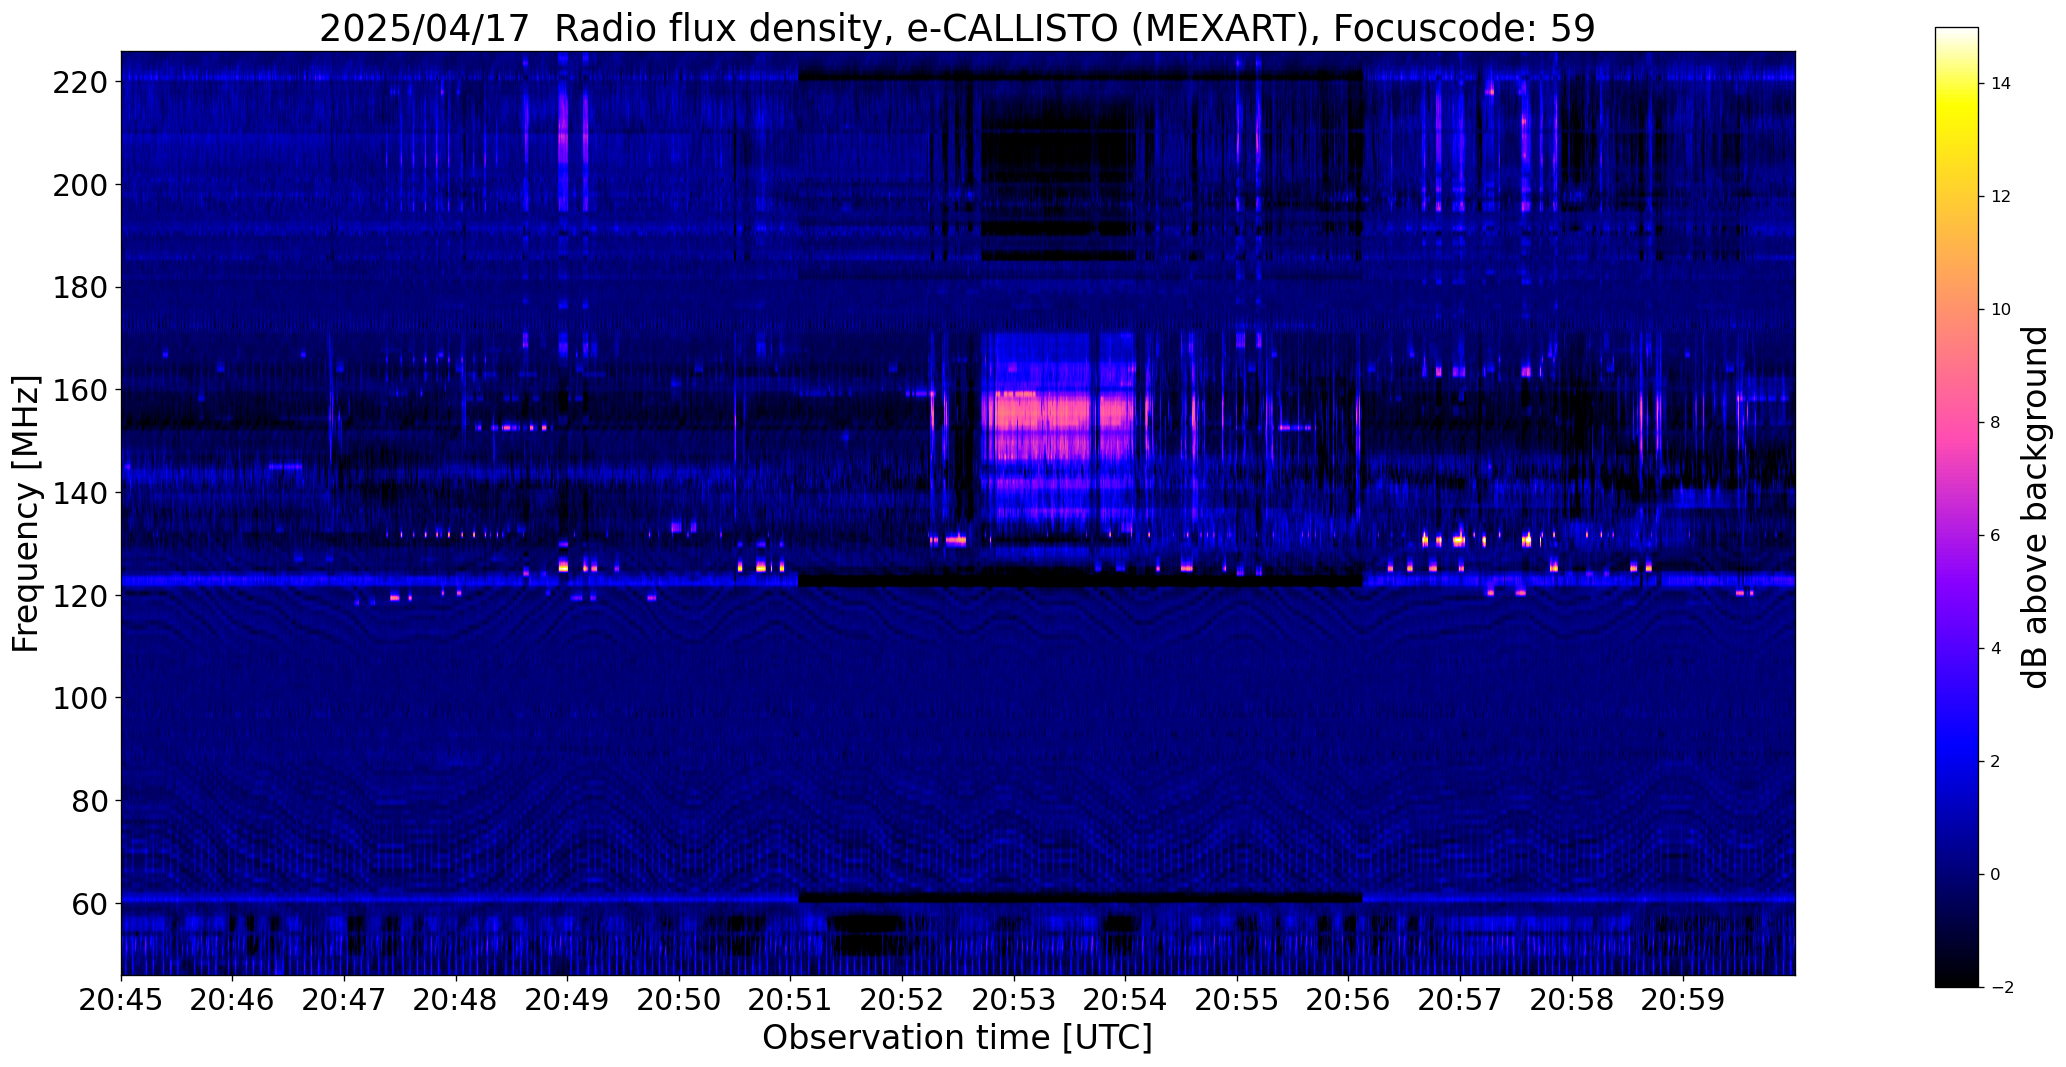Select the 20:49 time tick label
Viewport: 2066px width, 1067px height.
(x=568, y=1000)
